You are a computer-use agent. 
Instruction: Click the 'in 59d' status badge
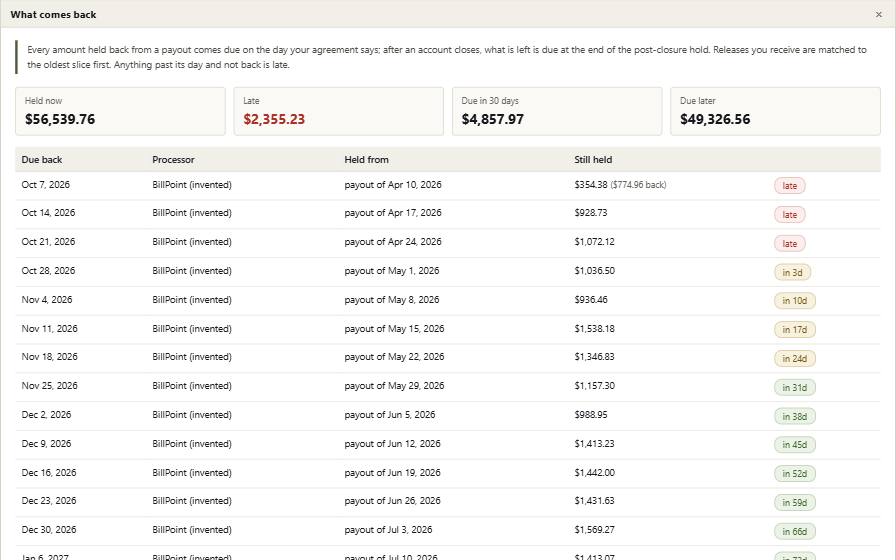coord(795,503)
